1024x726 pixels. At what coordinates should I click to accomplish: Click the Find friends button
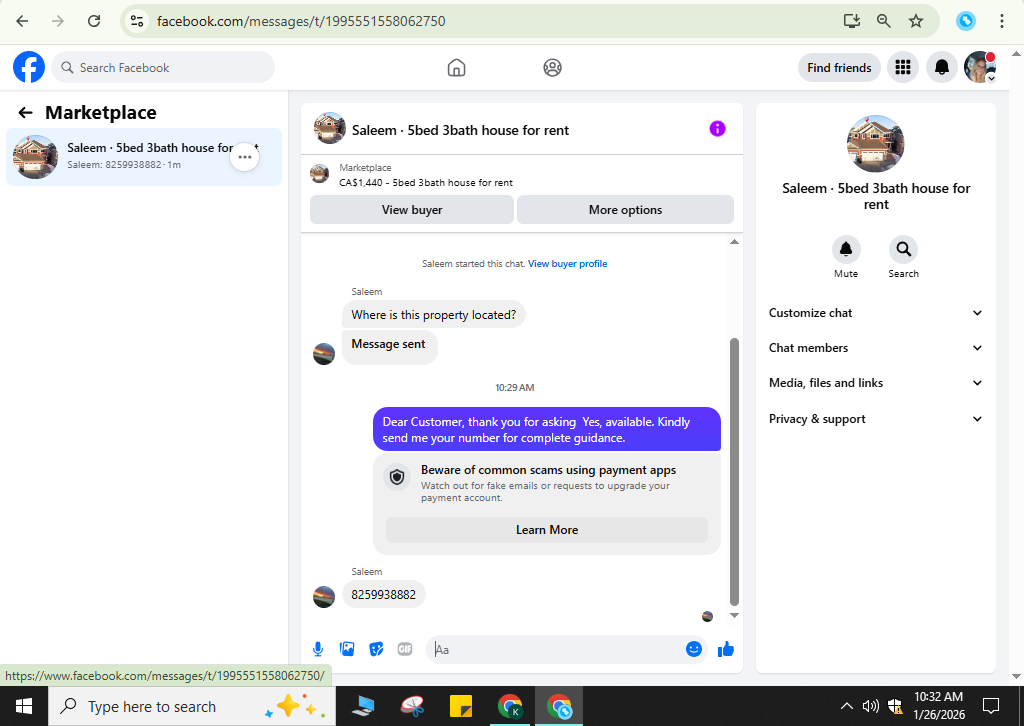(x=839, y=67)
